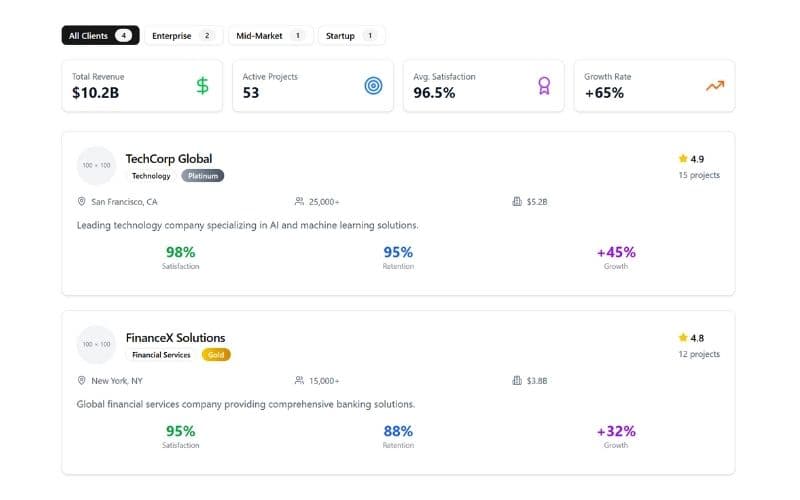Screen dimensions: 800x500
Task: Click the TechCorp Global star rating icon
Action: click(683, 158)
